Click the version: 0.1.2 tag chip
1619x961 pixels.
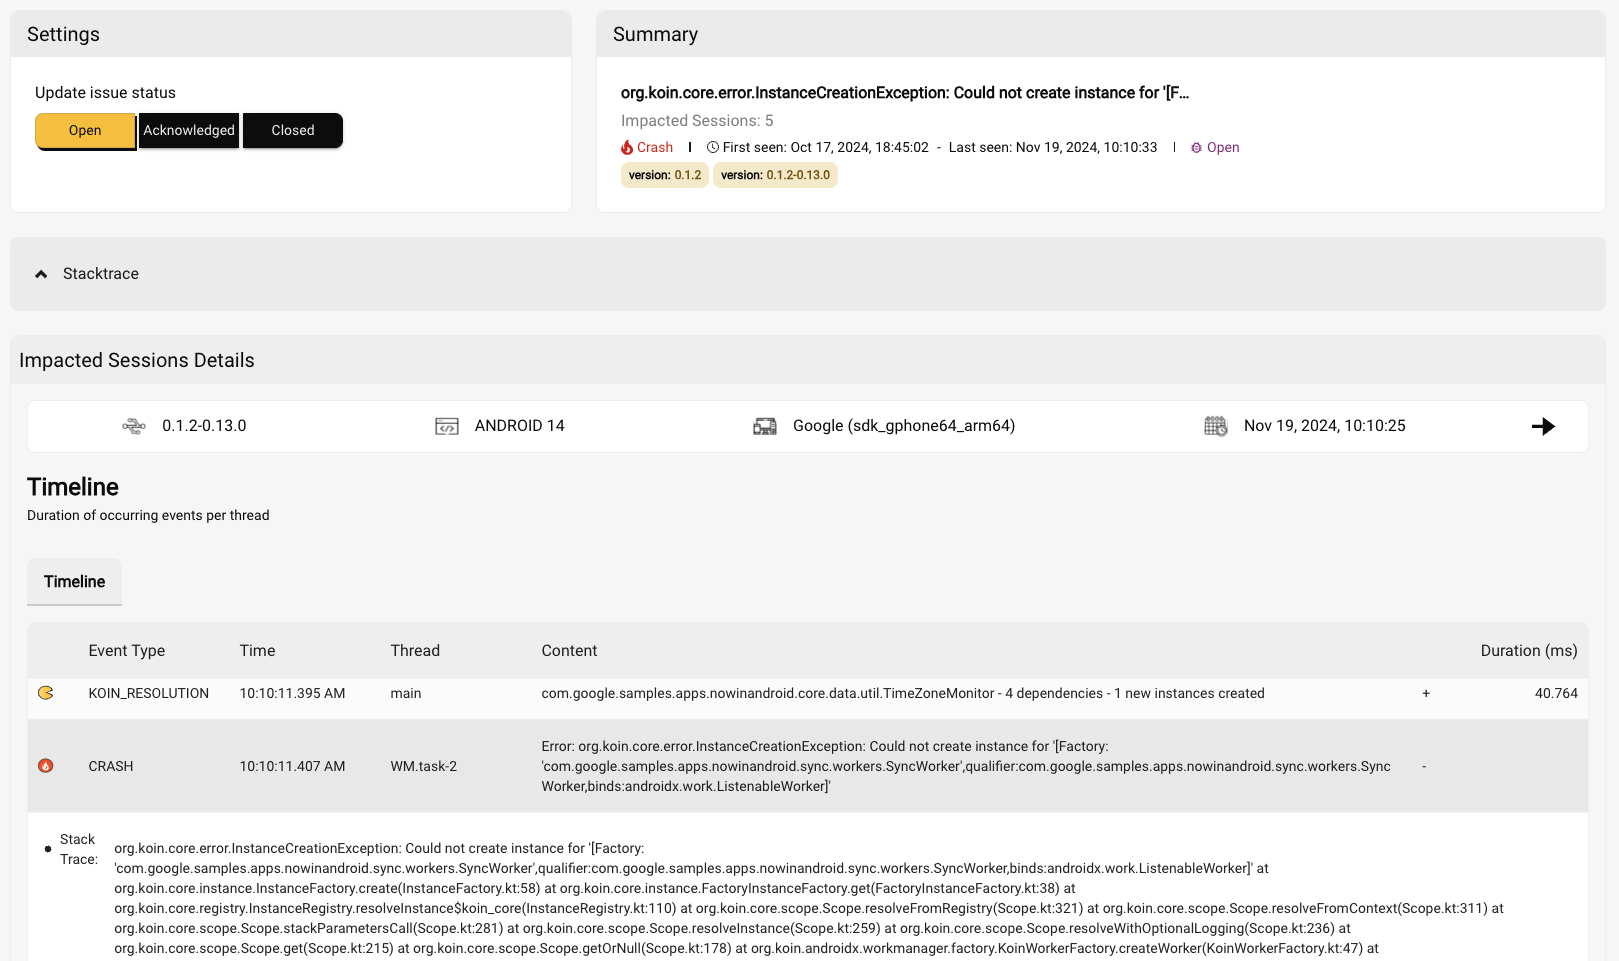pos(665,175)
